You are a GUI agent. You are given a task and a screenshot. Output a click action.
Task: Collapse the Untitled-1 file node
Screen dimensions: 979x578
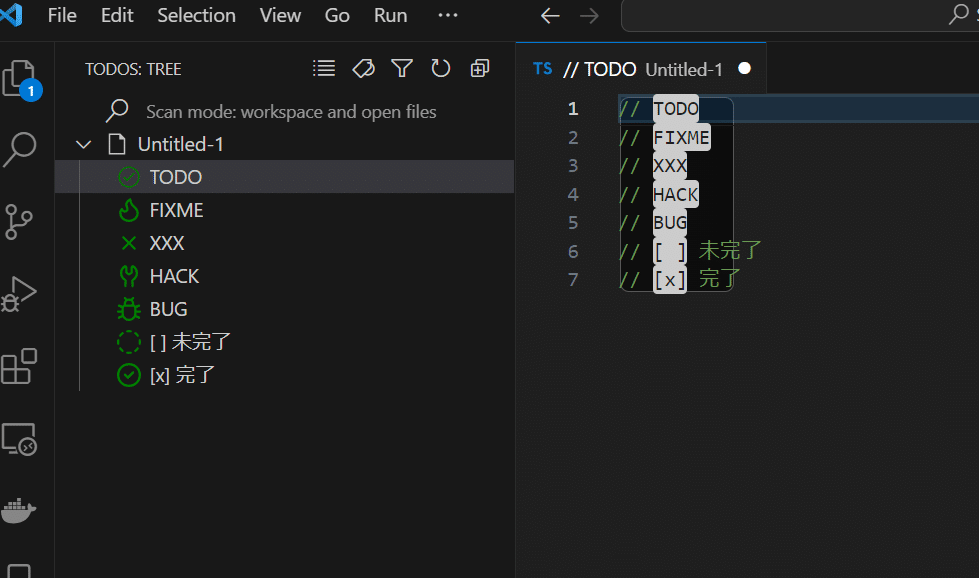coord(84,145)
